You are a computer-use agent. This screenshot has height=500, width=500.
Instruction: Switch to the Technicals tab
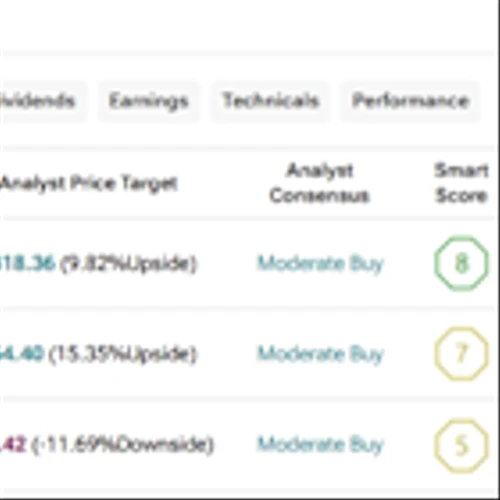(x=270, y=101)
